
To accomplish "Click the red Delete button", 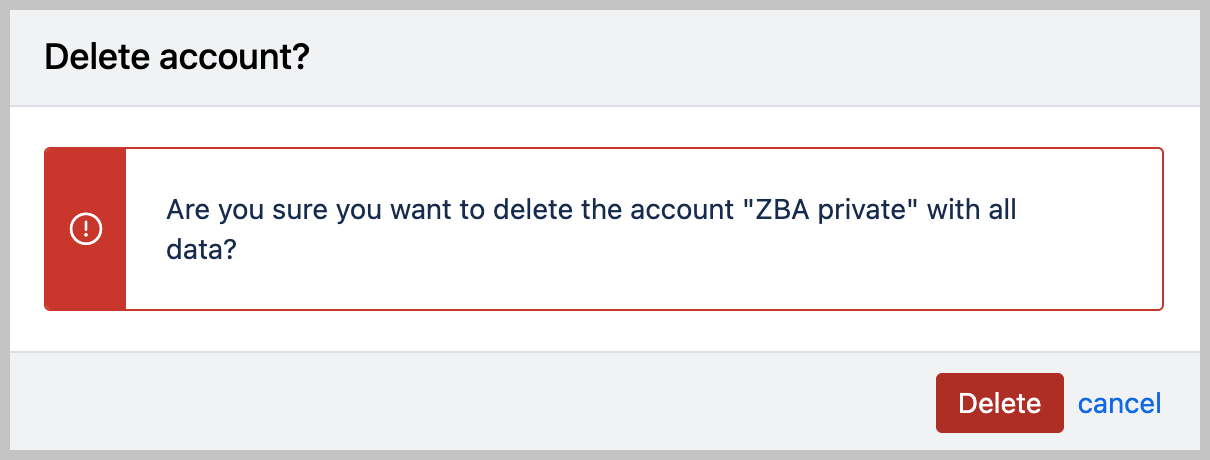I will pos(999,403).
